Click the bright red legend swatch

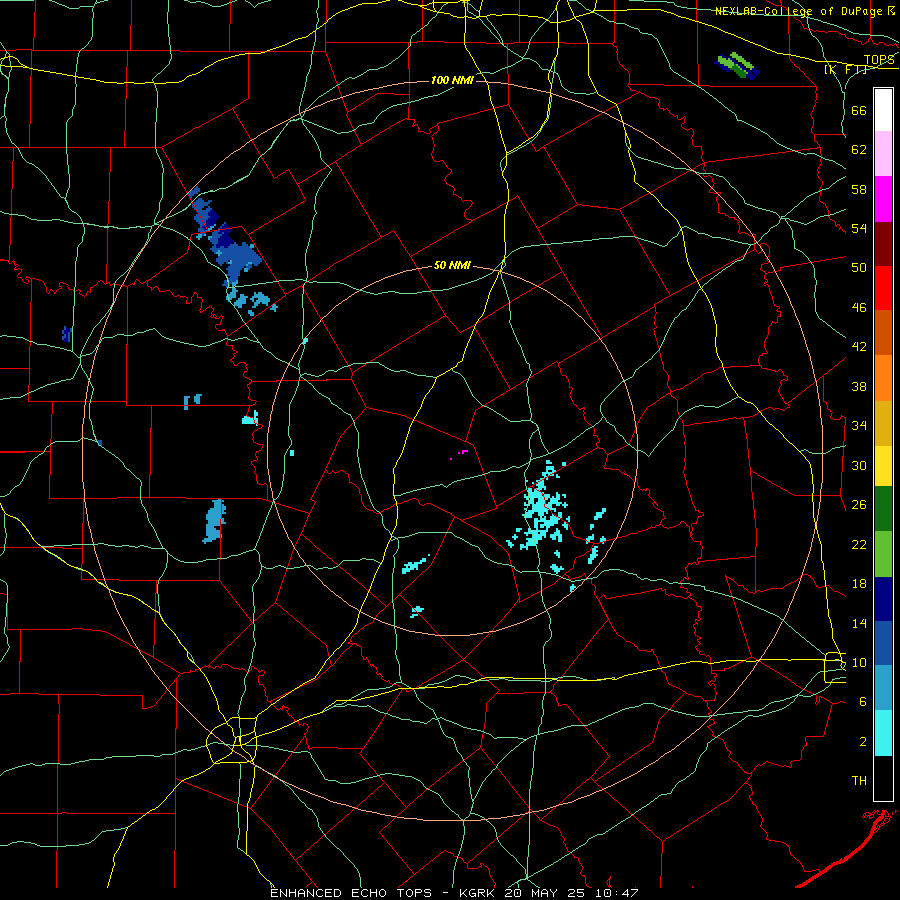coord(883,288)
